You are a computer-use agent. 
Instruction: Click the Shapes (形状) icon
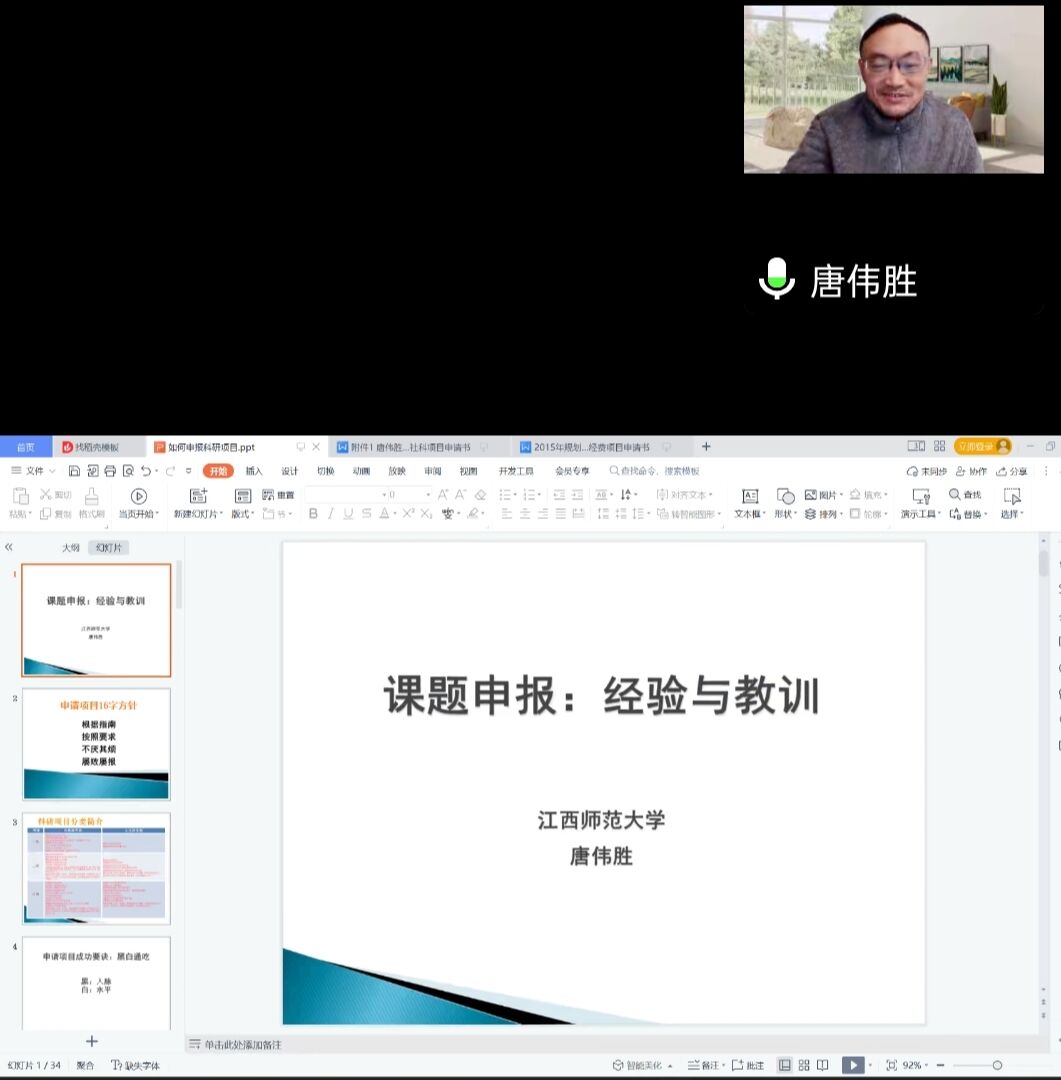pyautogui.click(x=785, y=496)
